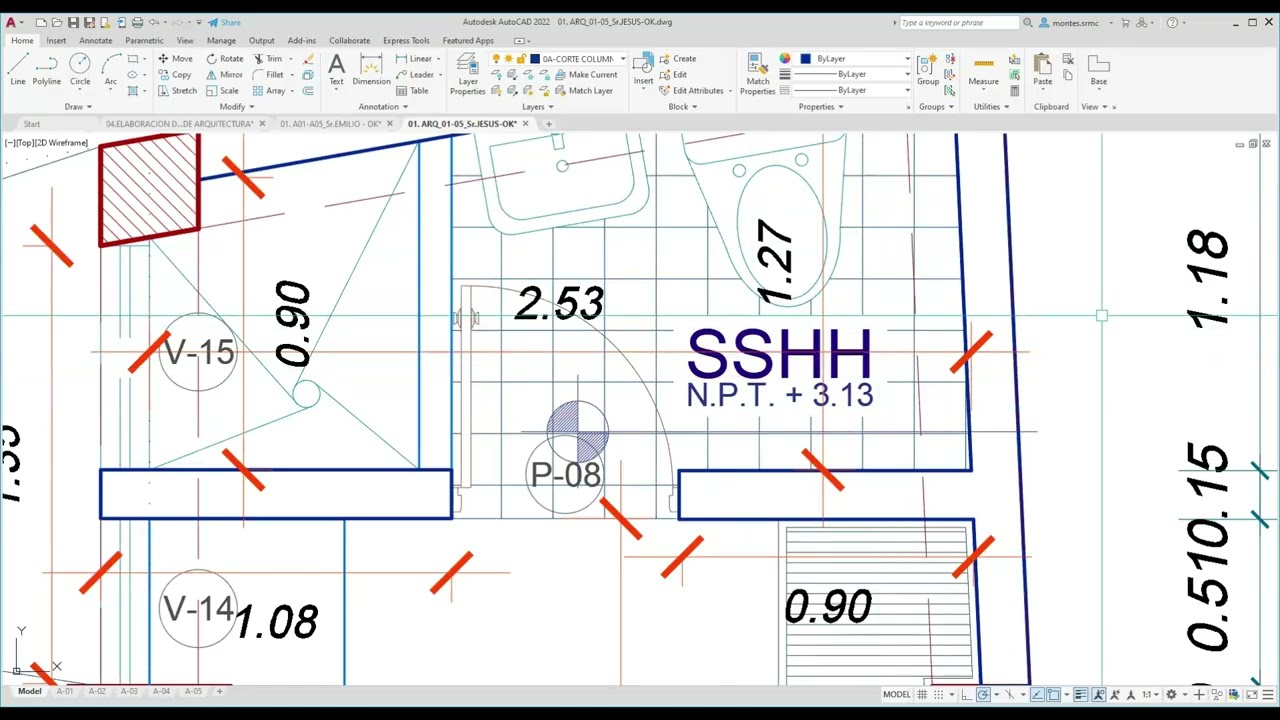
Task: Expand the Utilities panel
Action: tap(991, 107)
